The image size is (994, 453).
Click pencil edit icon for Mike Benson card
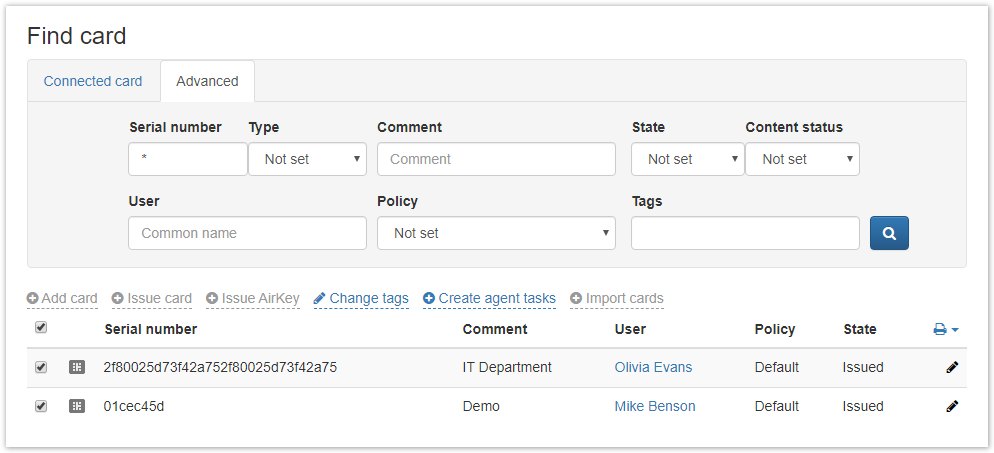pos(952,406)
